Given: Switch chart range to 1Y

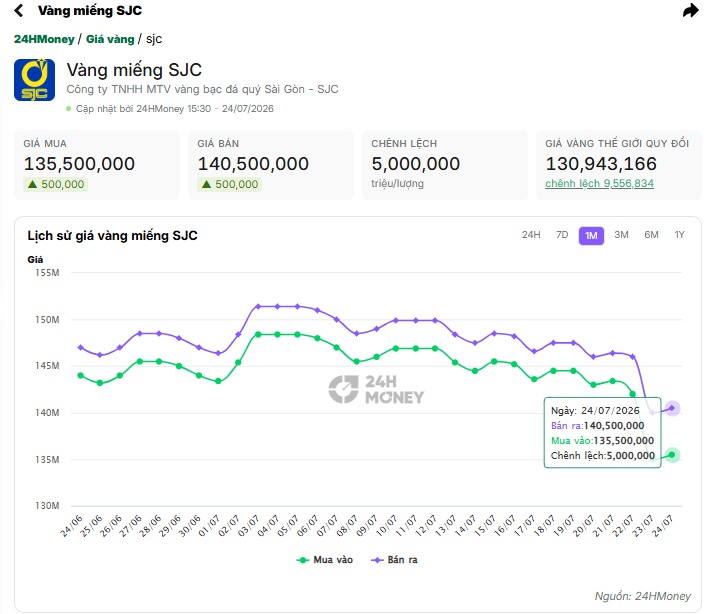Looking at the screenshot, I should 679,235.
